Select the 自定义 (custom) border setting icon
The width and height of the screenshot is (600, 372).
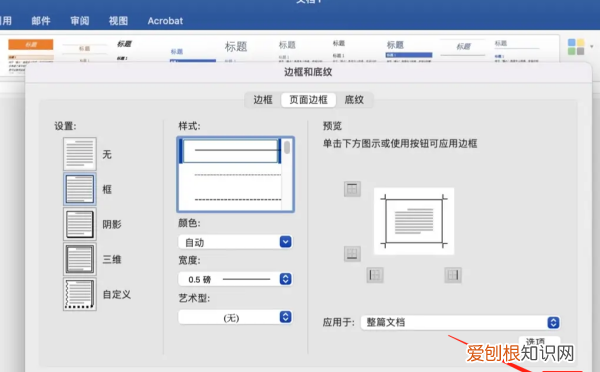coord(80,294)
